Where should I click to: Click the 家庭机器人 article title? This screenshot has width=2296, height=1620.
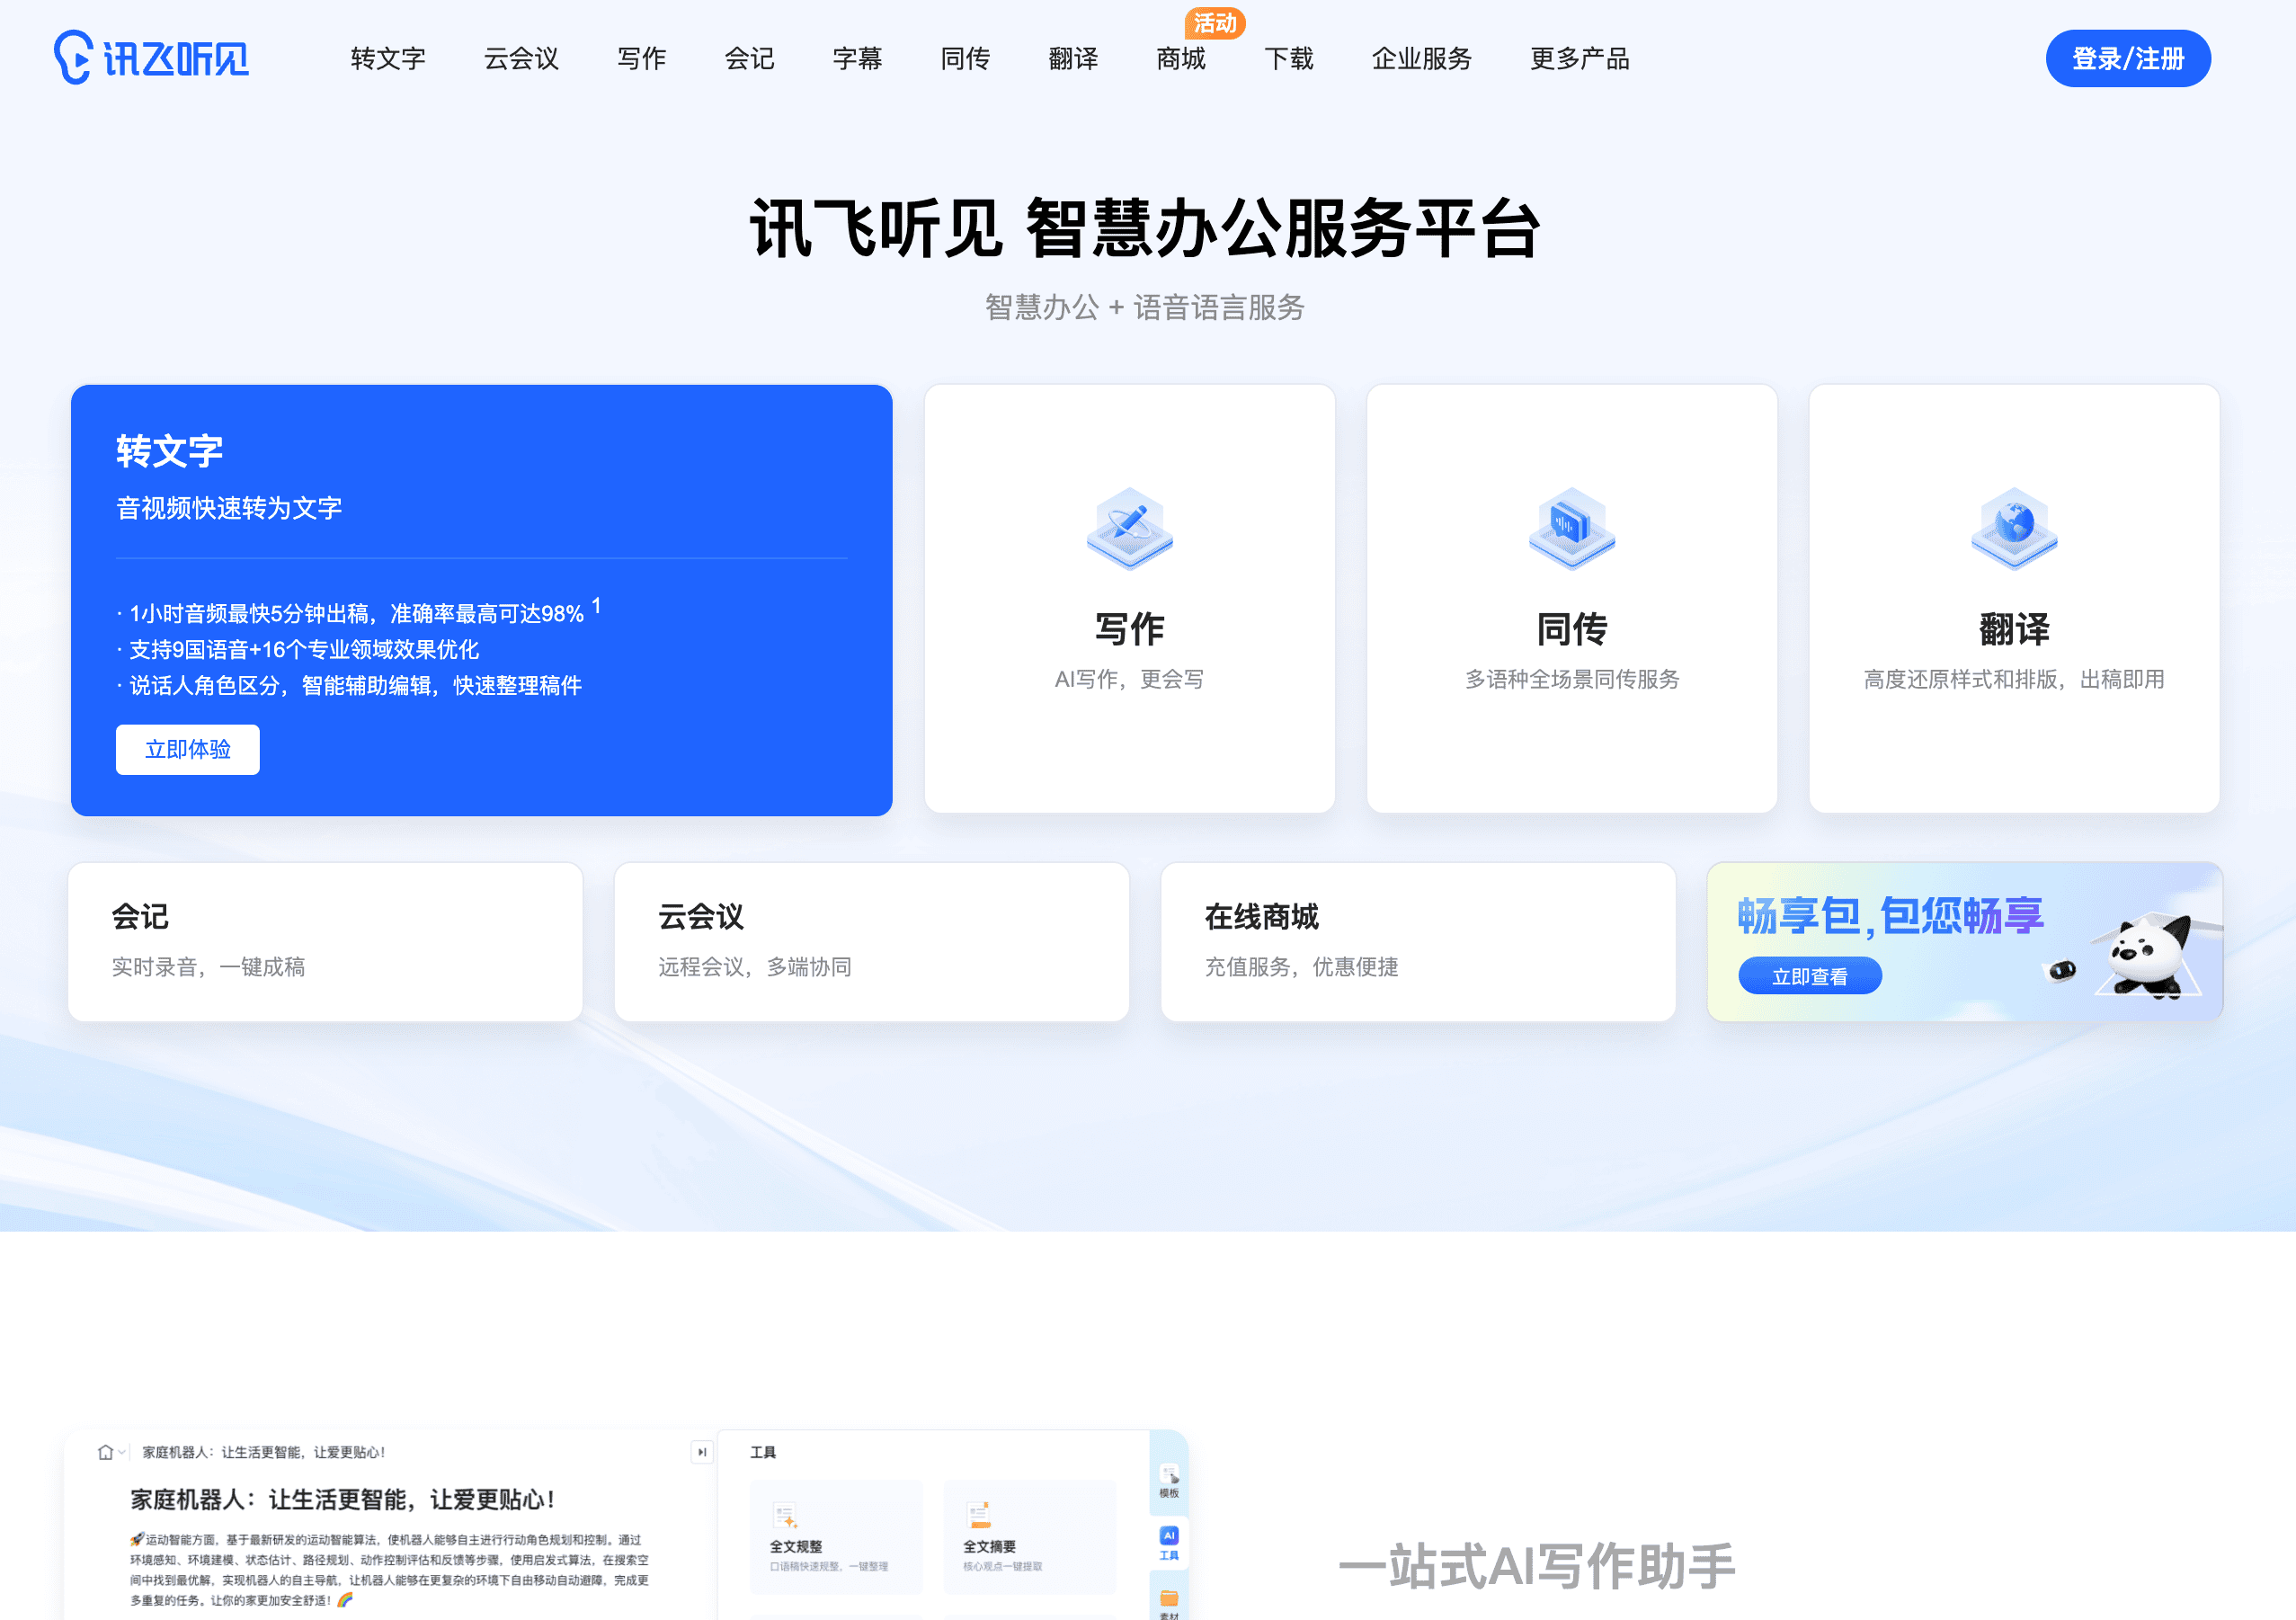(x=343, y=1499)
